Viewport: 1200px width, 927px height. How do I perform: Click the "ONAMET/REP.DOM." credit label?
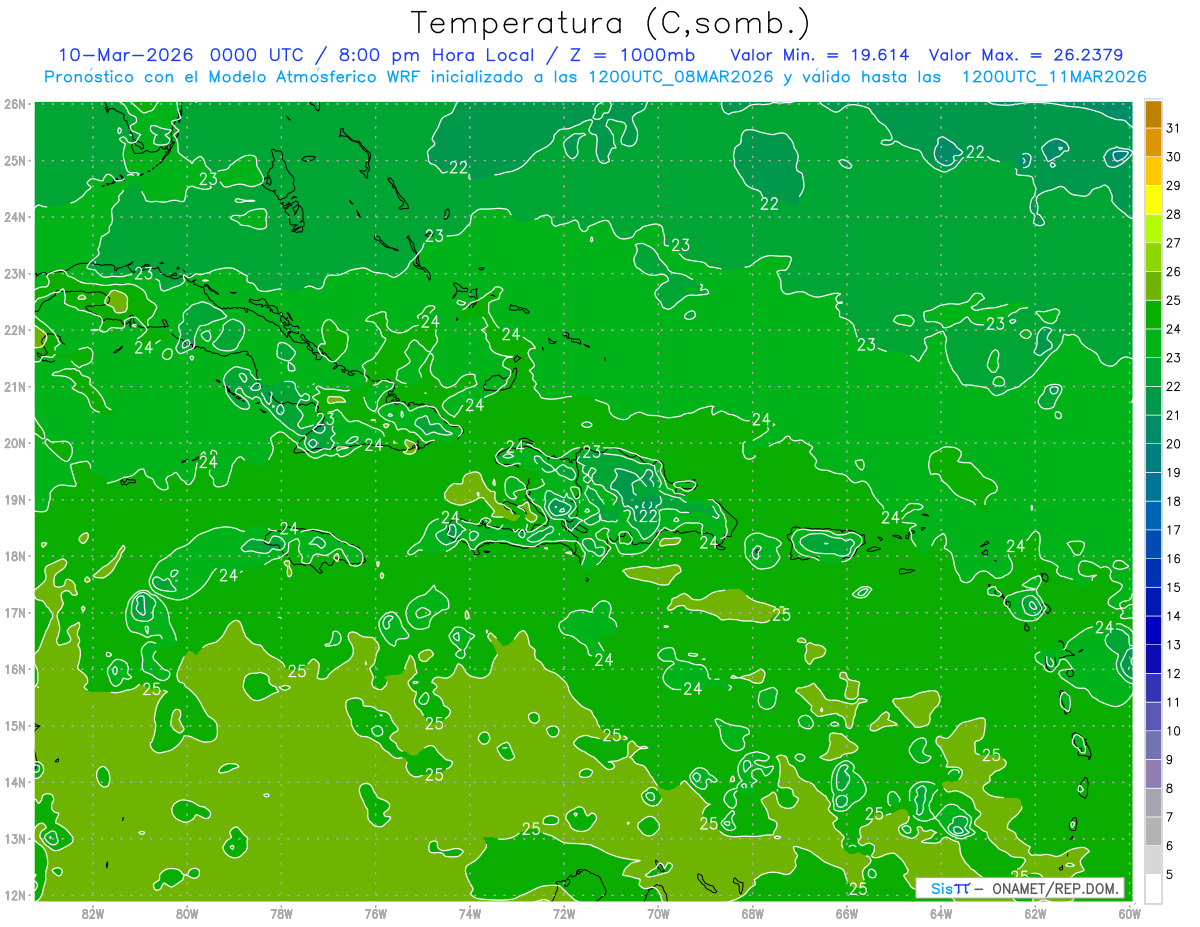coord(1055,888)
